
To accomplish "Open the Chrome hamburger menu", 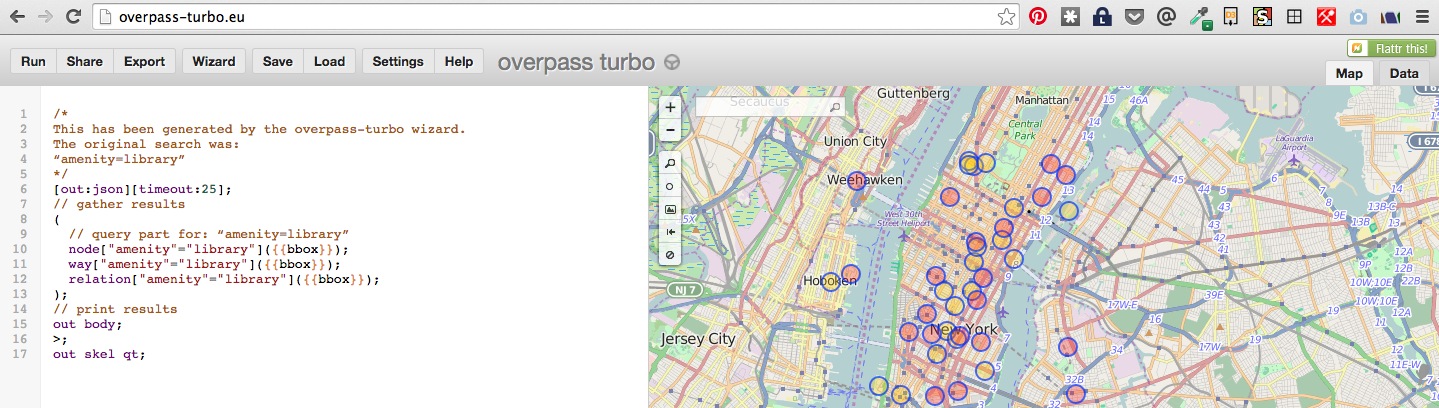I will pyautogui.click(x=1421, y=17).
